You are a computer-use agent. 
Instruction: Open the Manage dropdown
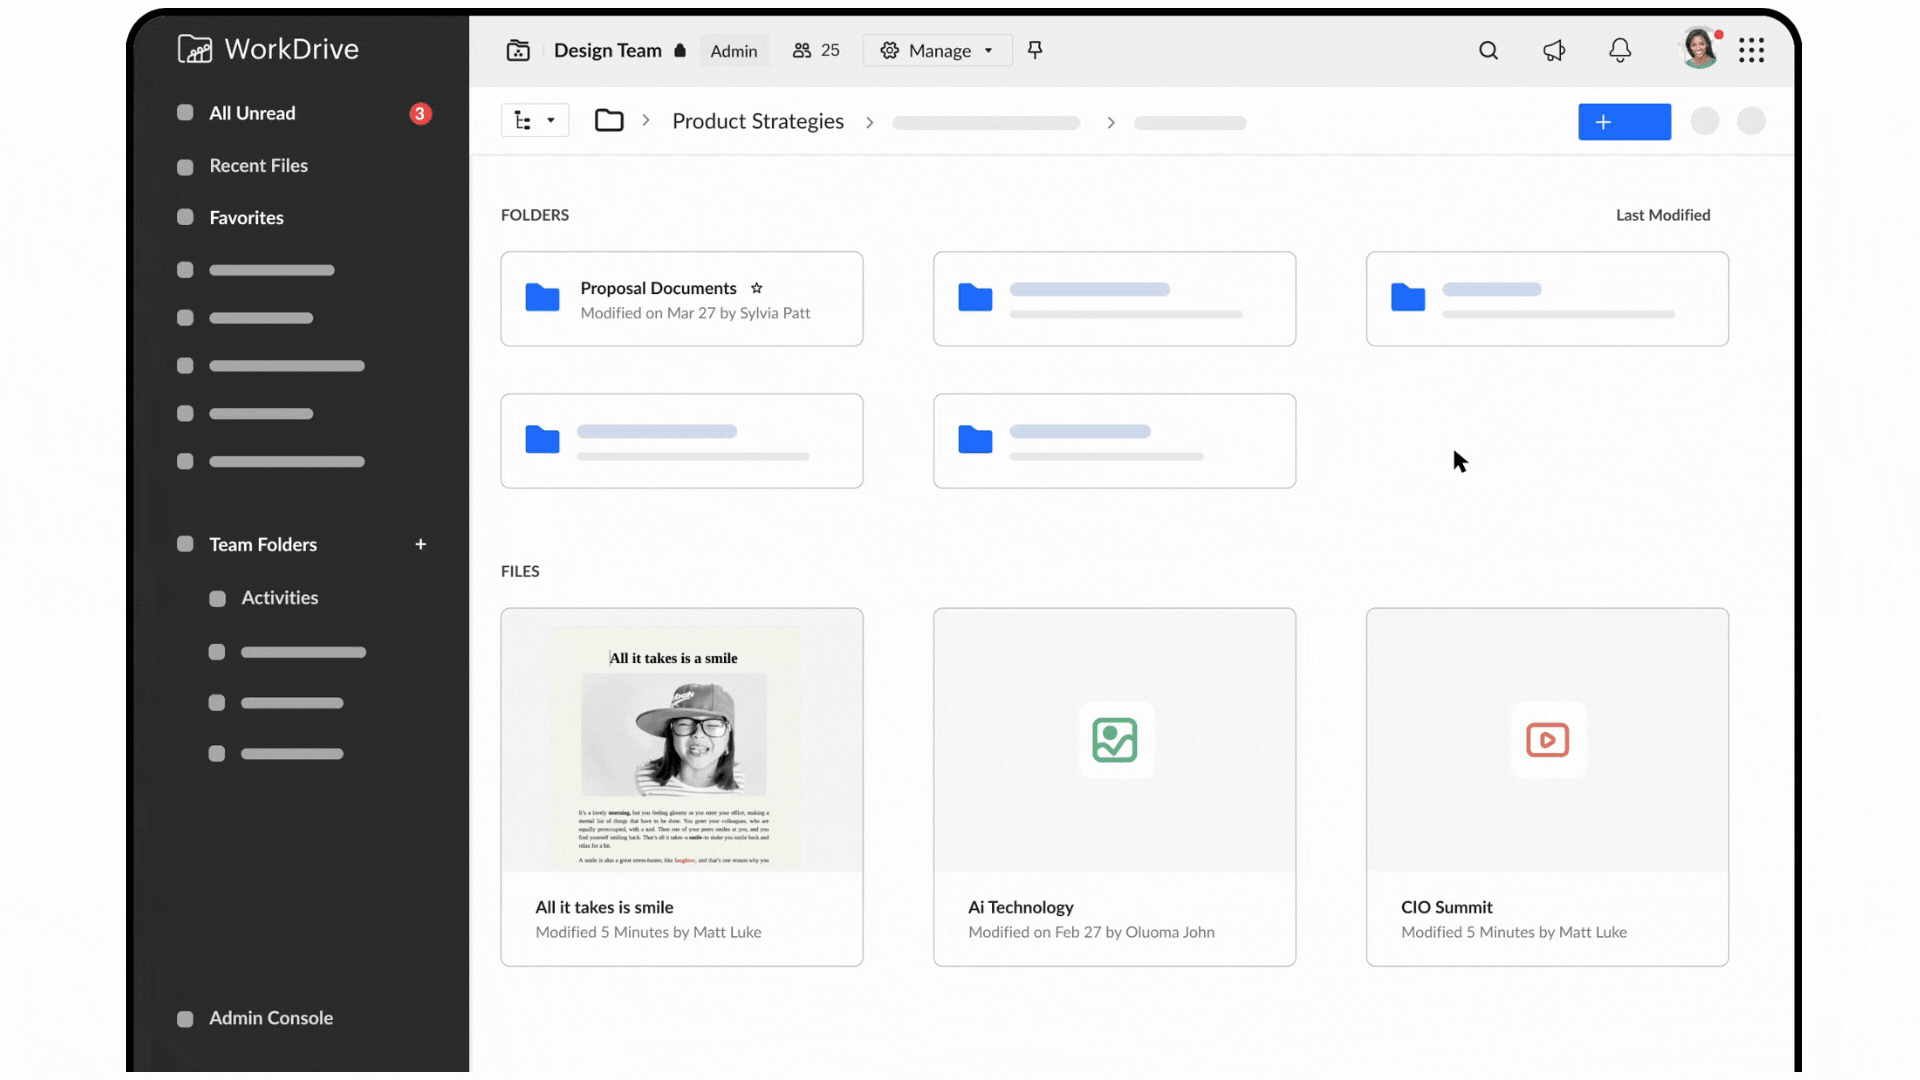pos(937,50)
